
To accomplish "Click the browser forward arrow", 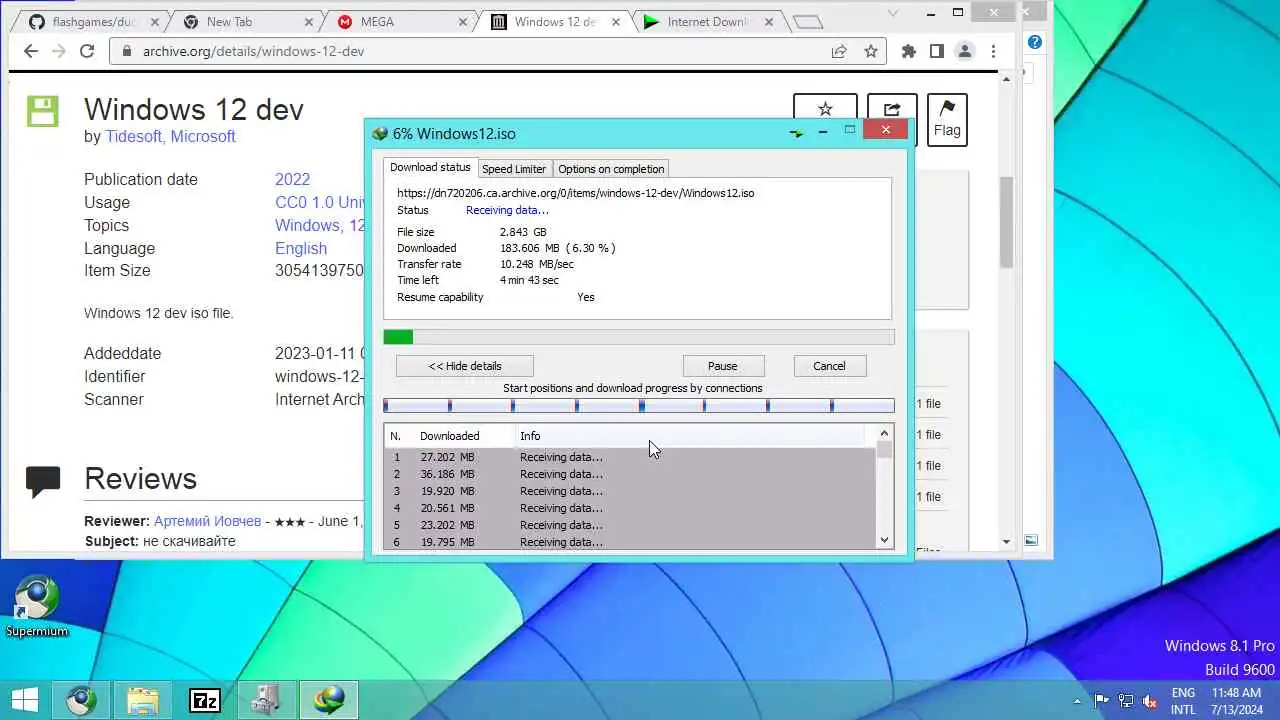I will tap(59, 51).
